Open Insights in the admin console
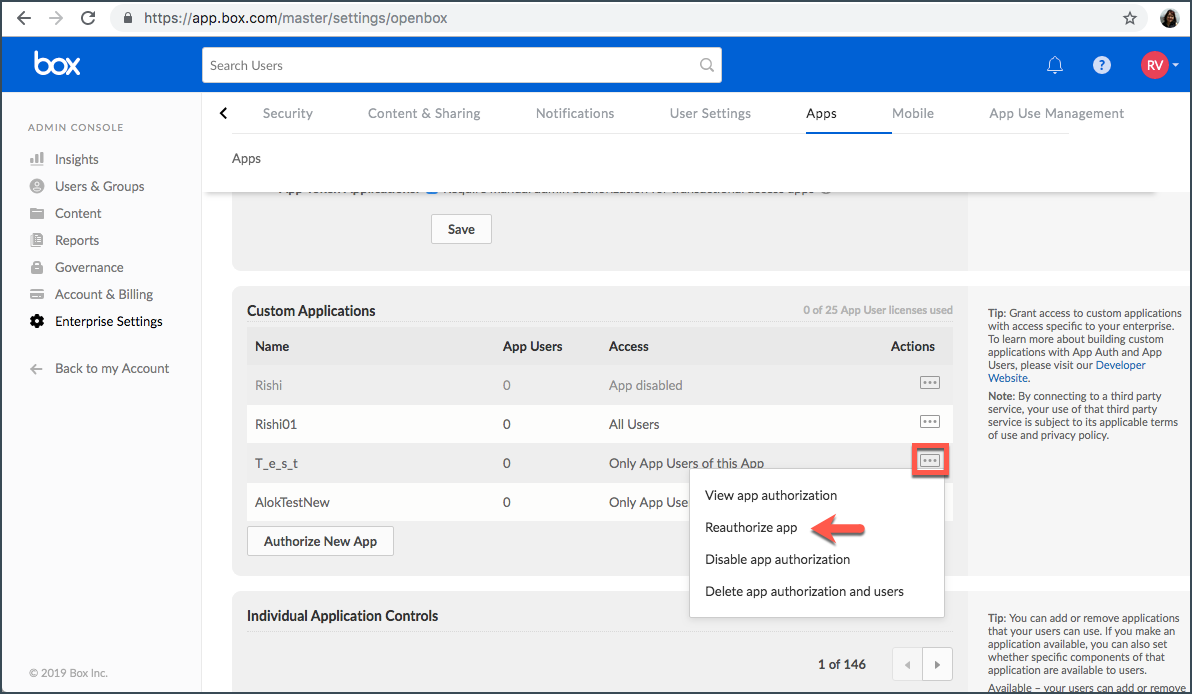This screenshot has width=1192, height=694. (77, 159)
